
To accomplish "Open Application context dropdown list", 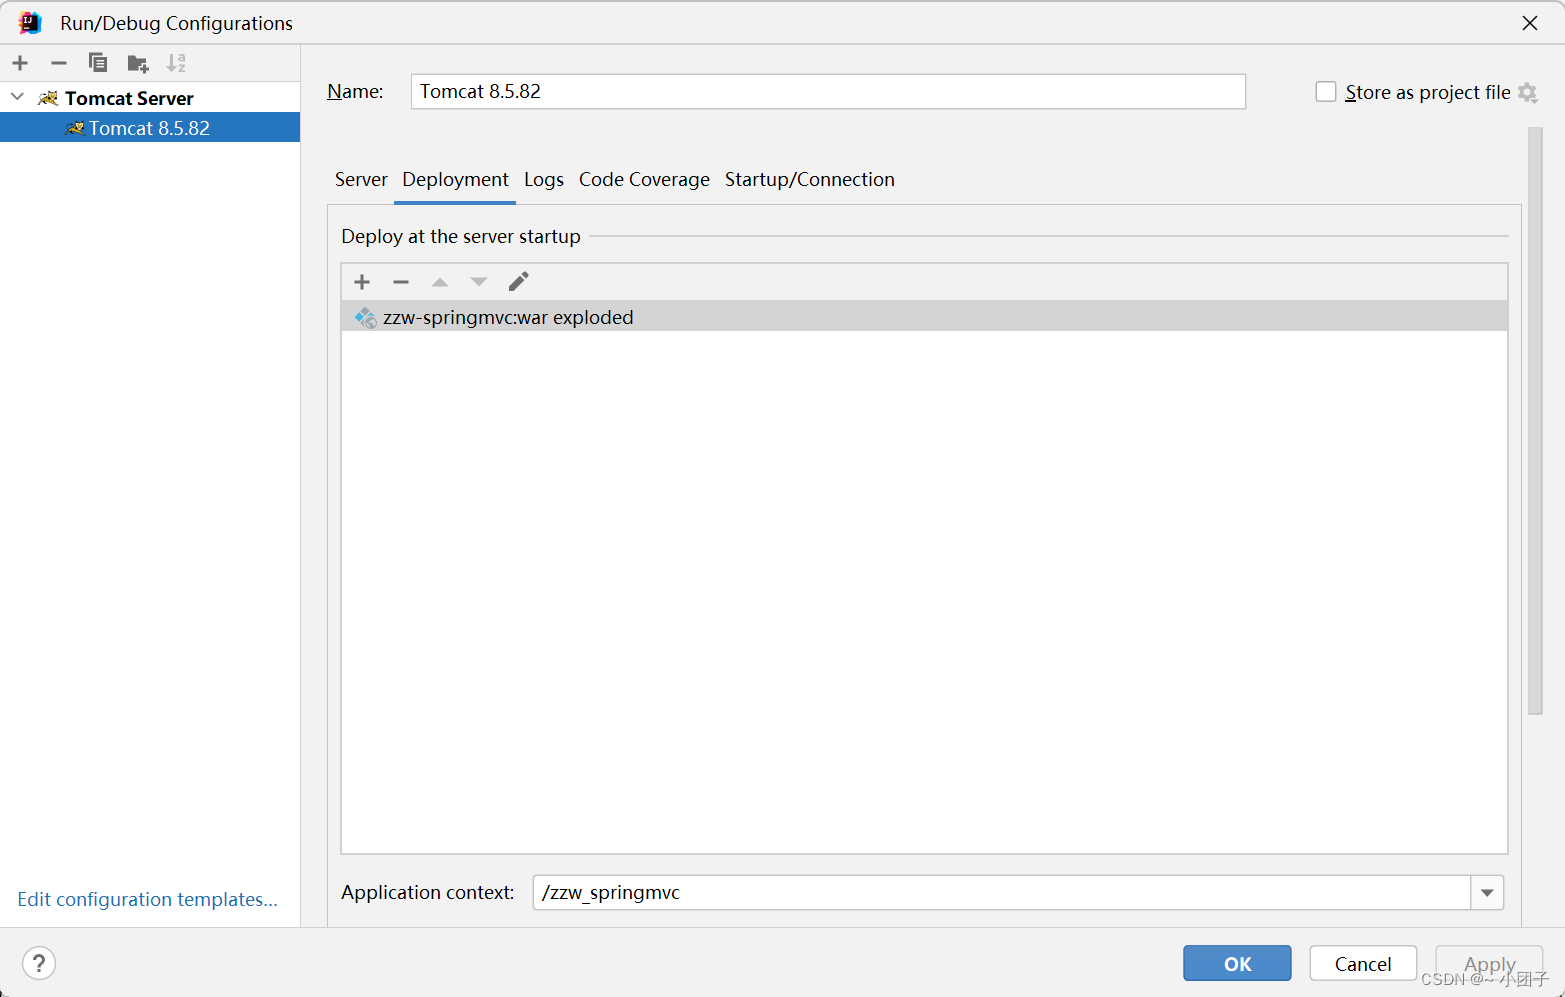I will pyautogui.click(x=1487, y=893).
